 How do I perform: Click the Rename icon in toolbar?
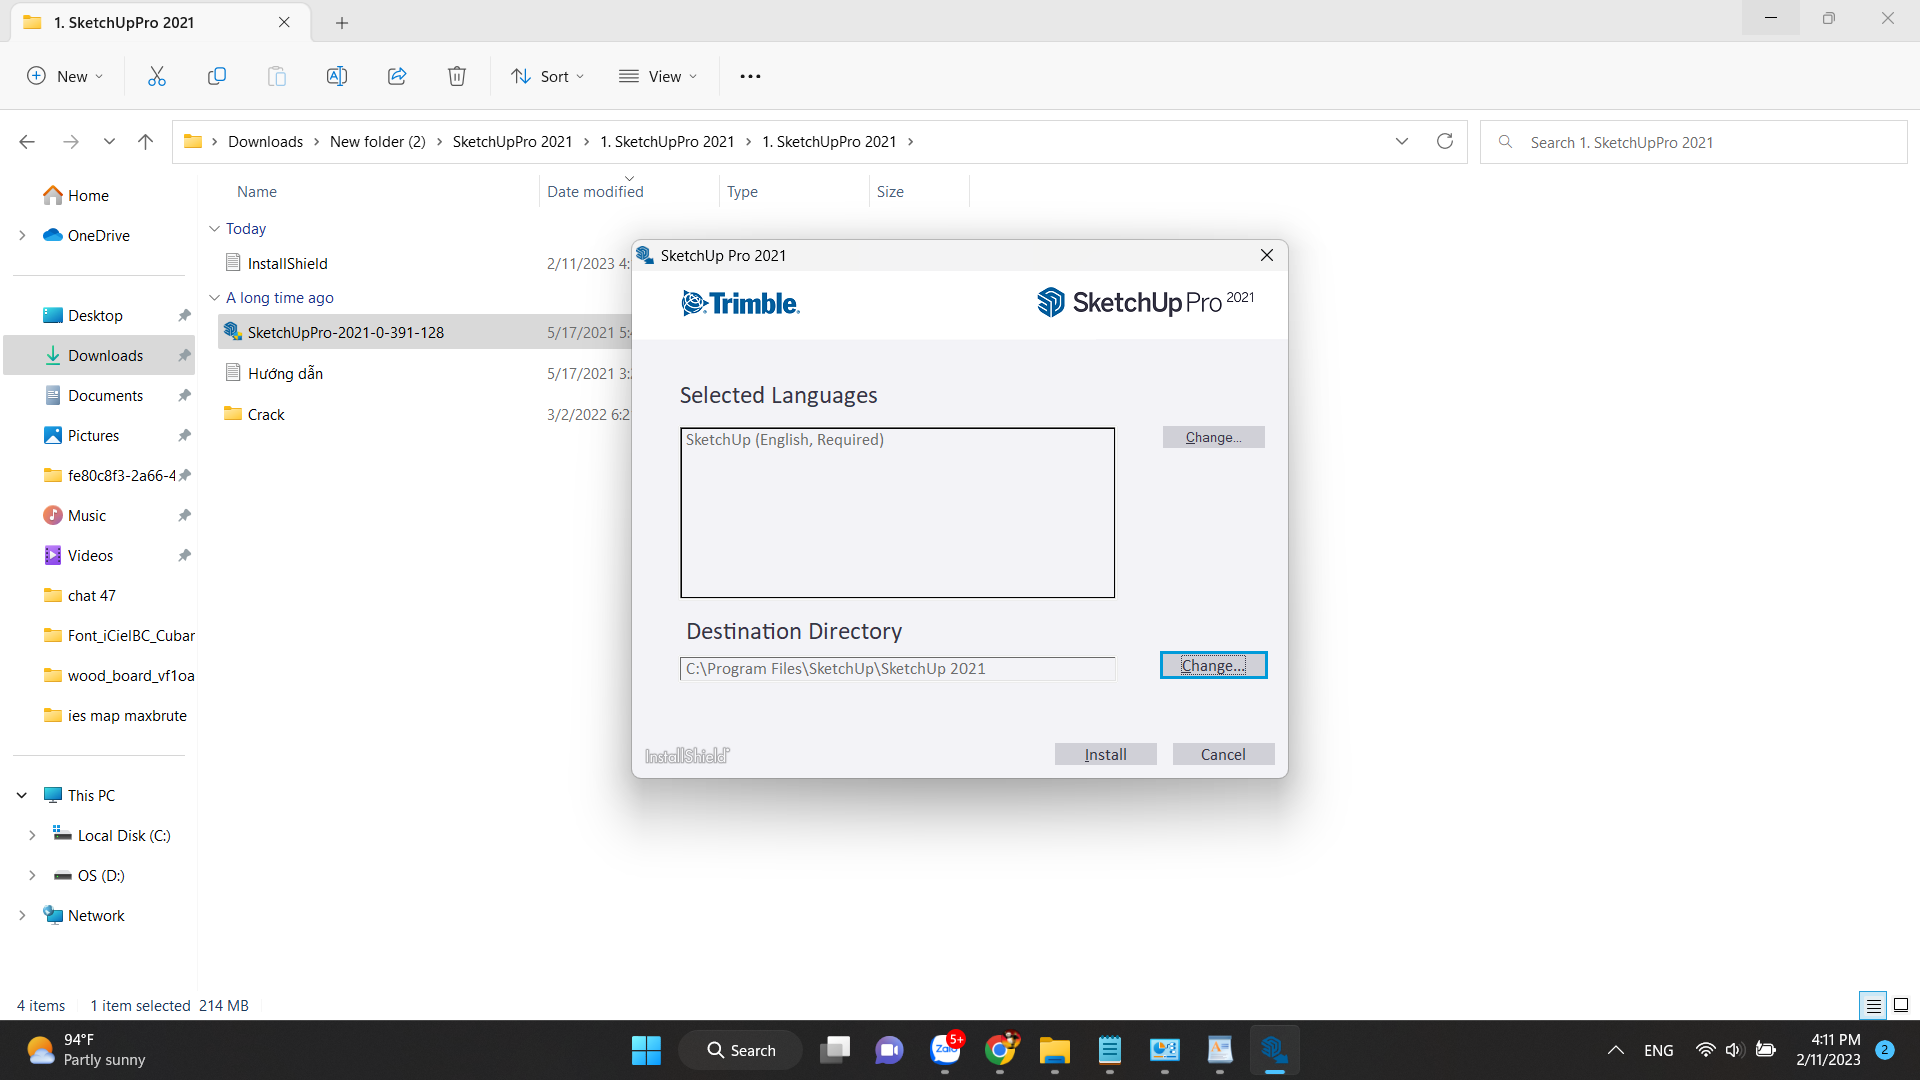pyautogui.click(x=337, y=76)
